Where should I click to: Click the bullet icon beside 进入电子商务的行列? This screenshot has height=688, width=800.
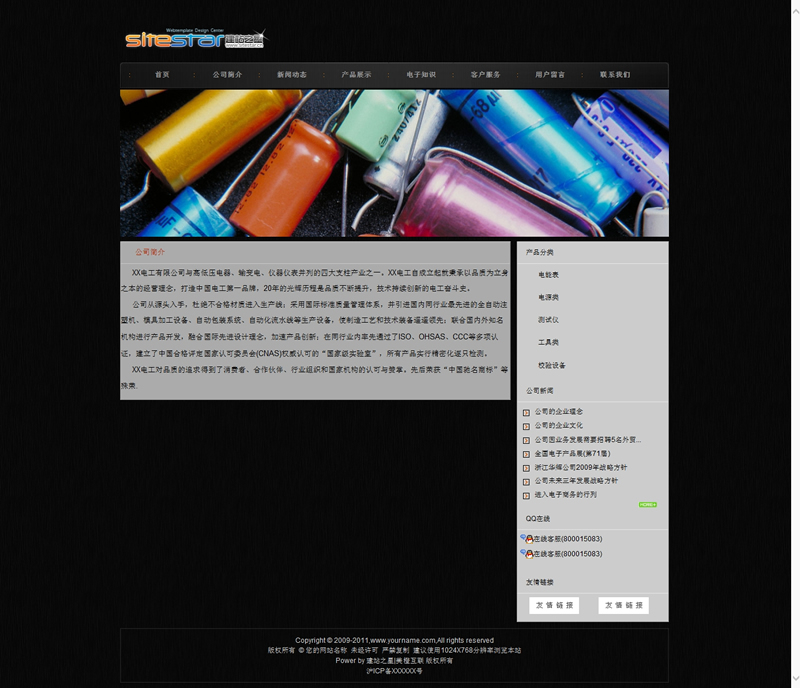(x=526, y=495)
